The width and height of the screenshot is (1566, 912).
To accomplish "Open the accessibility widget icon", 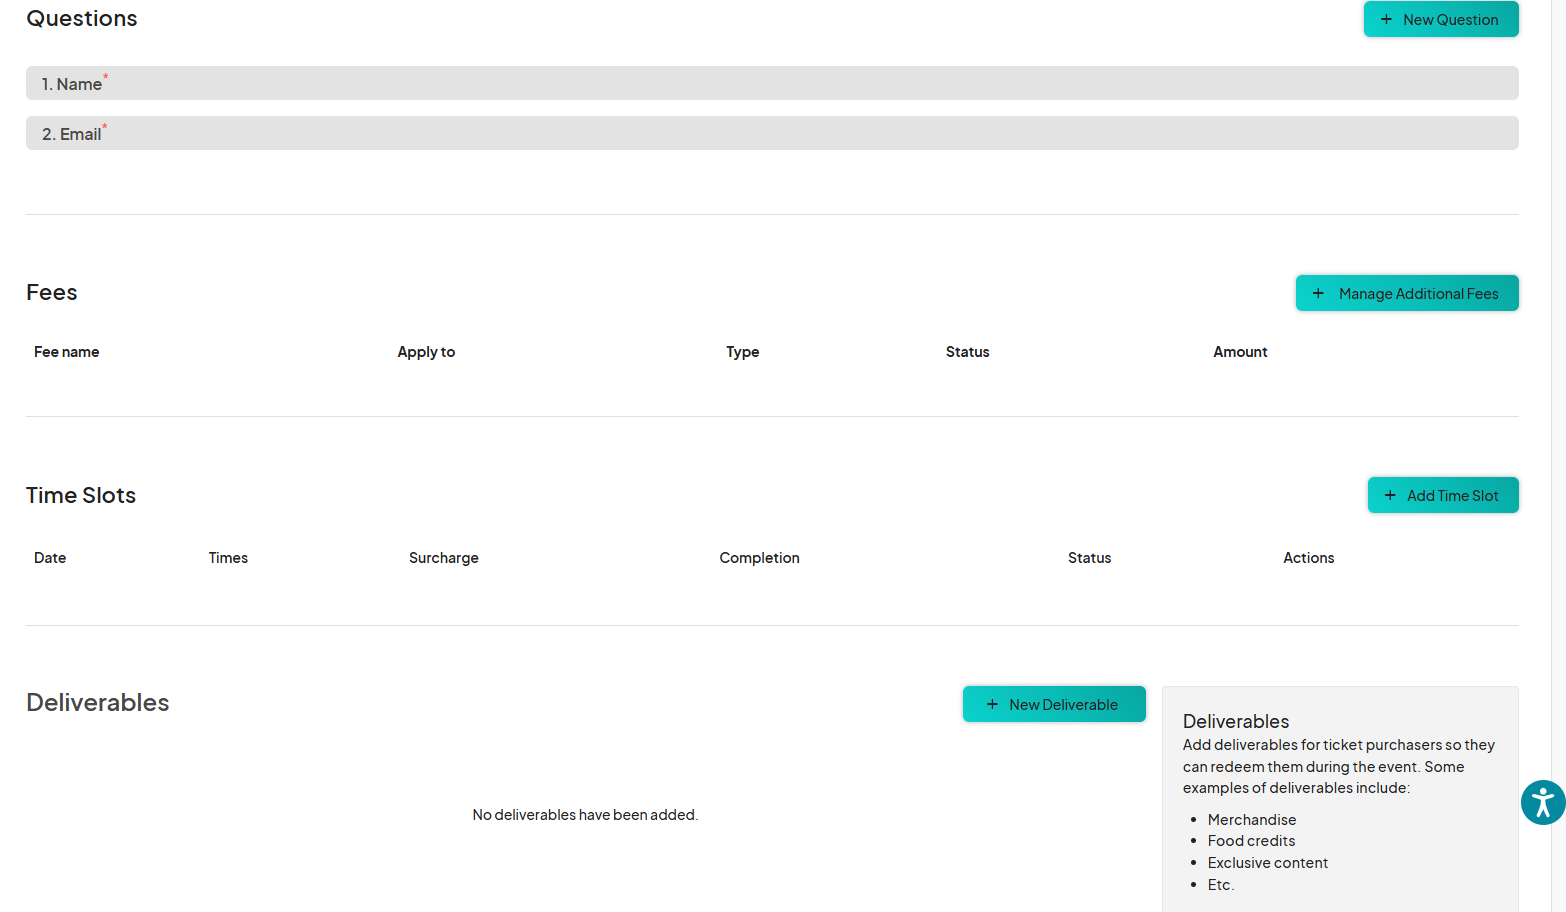I will [x=1542, y=802].
